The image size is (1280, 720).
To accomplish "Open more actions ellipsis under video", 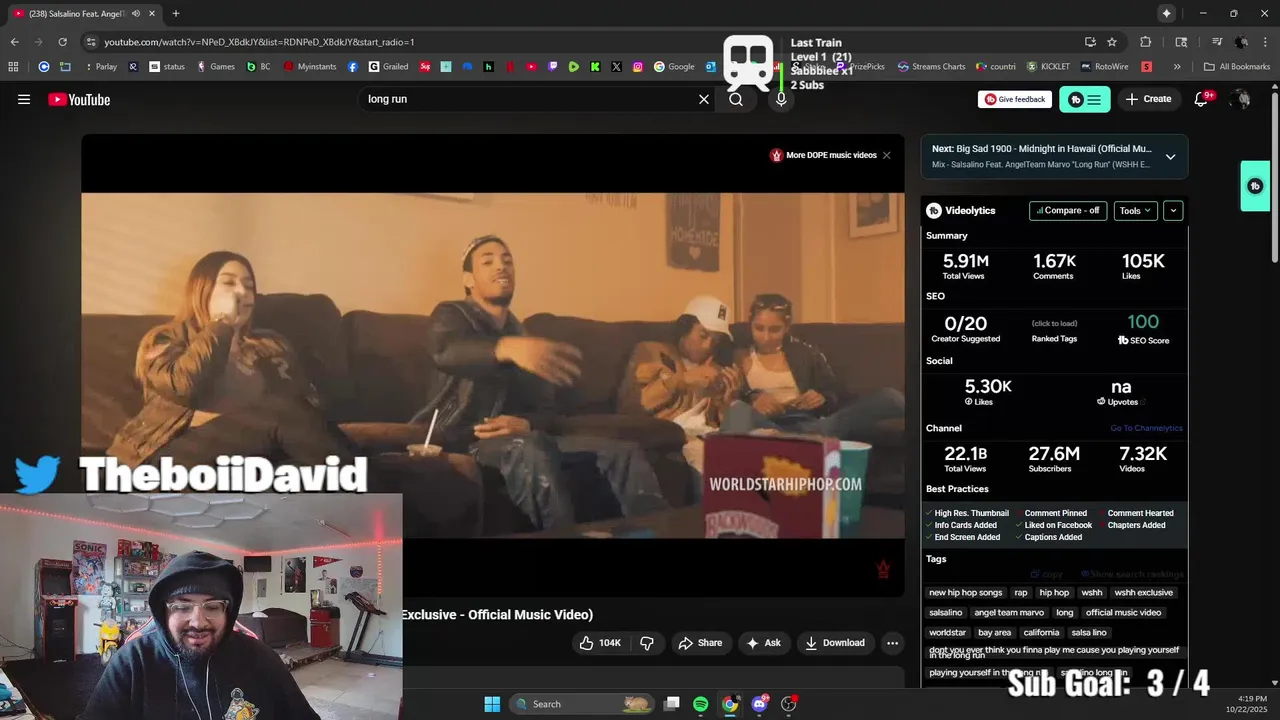I will point(892,643).
